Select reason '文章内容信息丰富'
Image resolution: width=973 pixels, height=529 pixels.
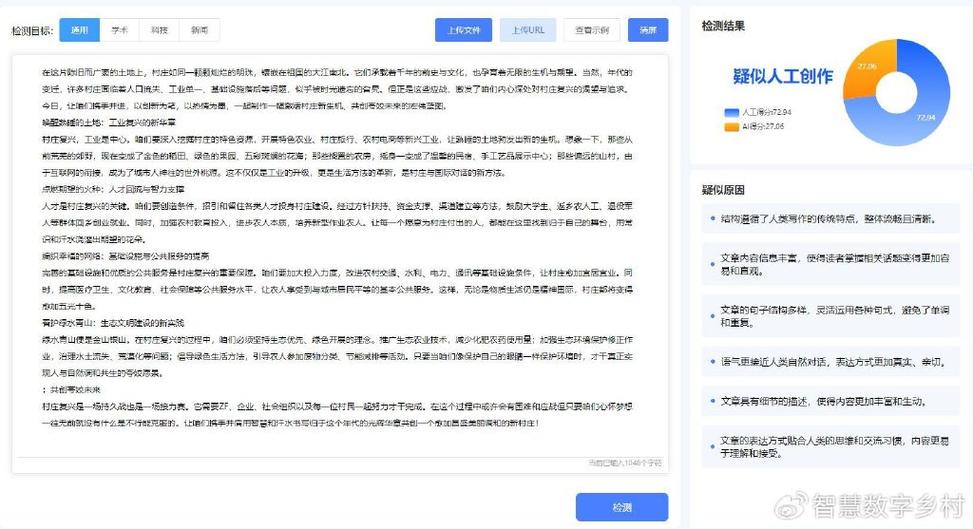(x=830, y=264)
